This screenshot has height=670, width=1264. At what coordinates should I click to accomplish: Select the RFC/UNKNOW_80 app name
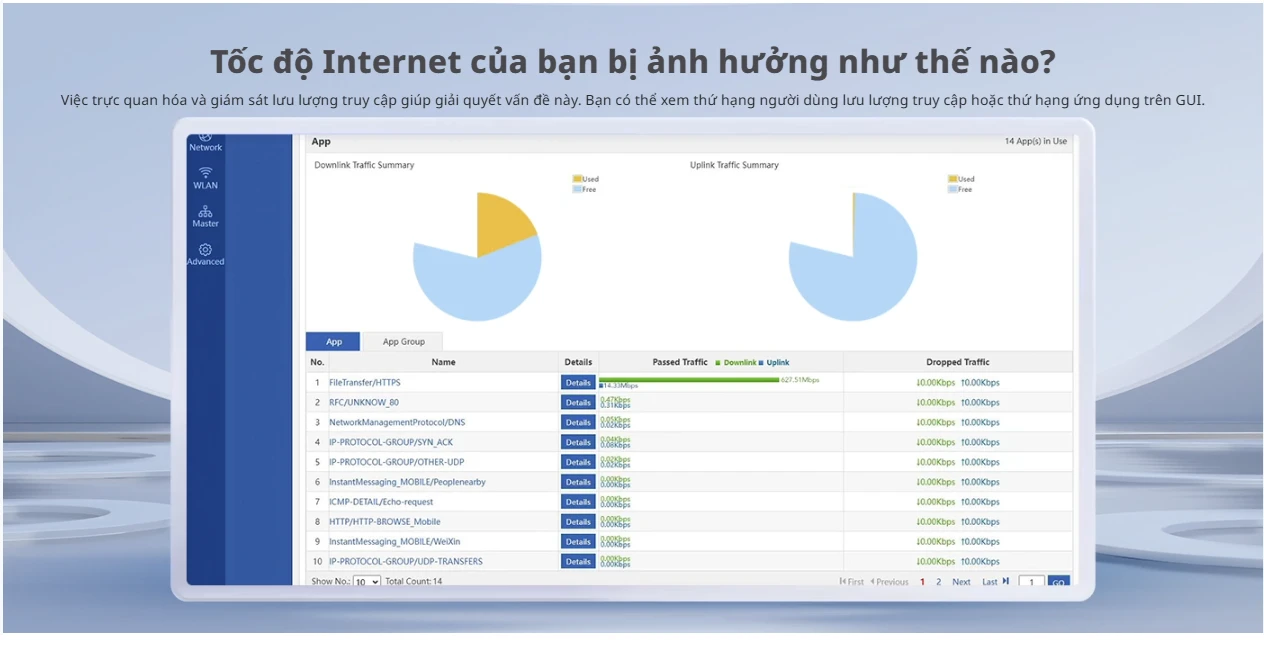point(364,402)
